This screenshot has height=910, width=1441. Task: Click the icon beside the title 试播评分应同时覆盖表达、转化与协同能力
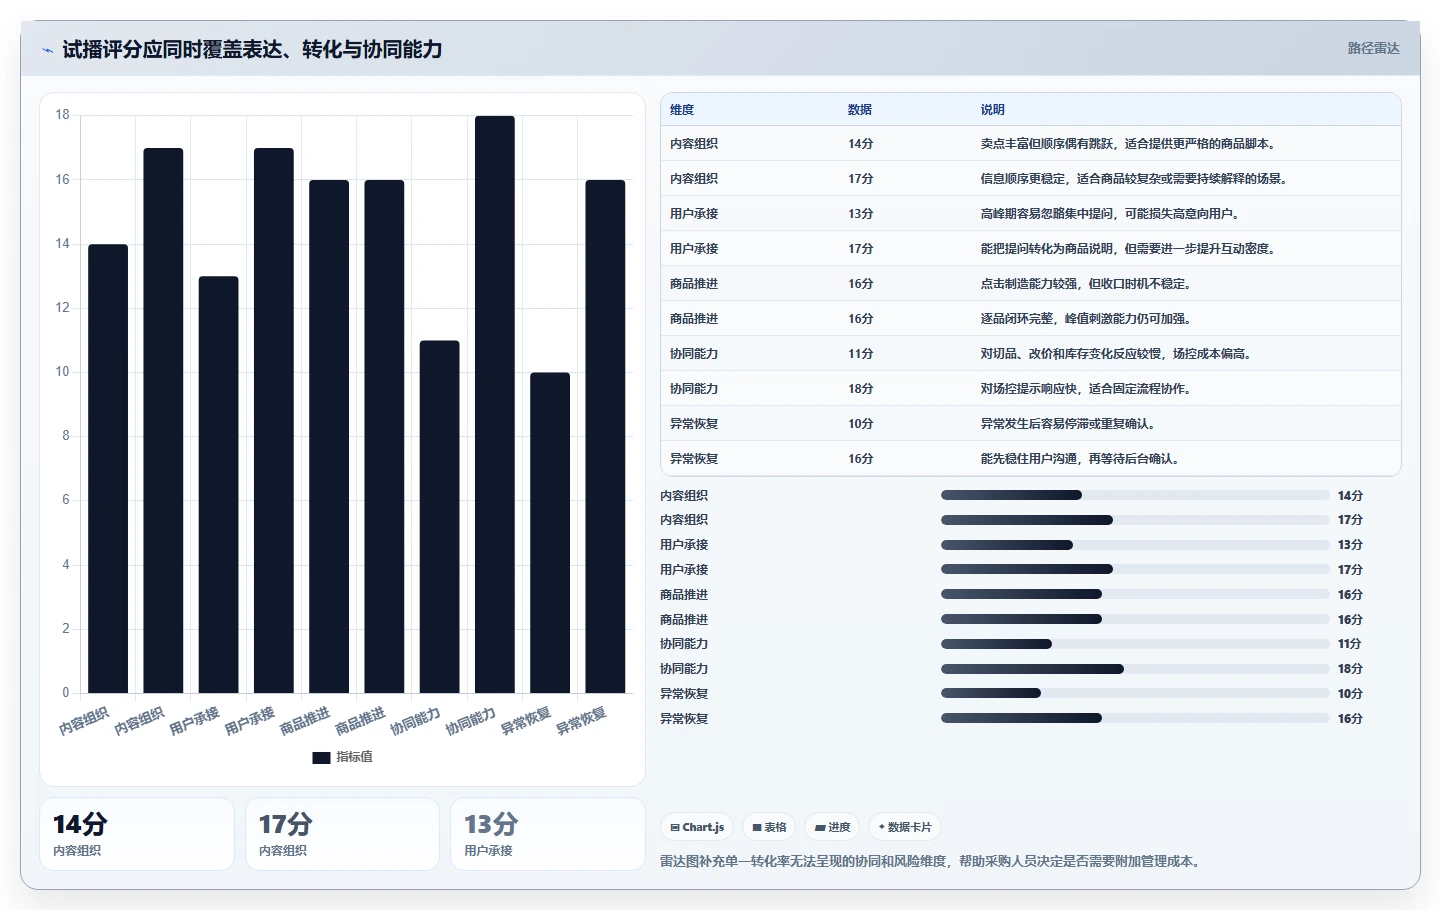(47, 50)
